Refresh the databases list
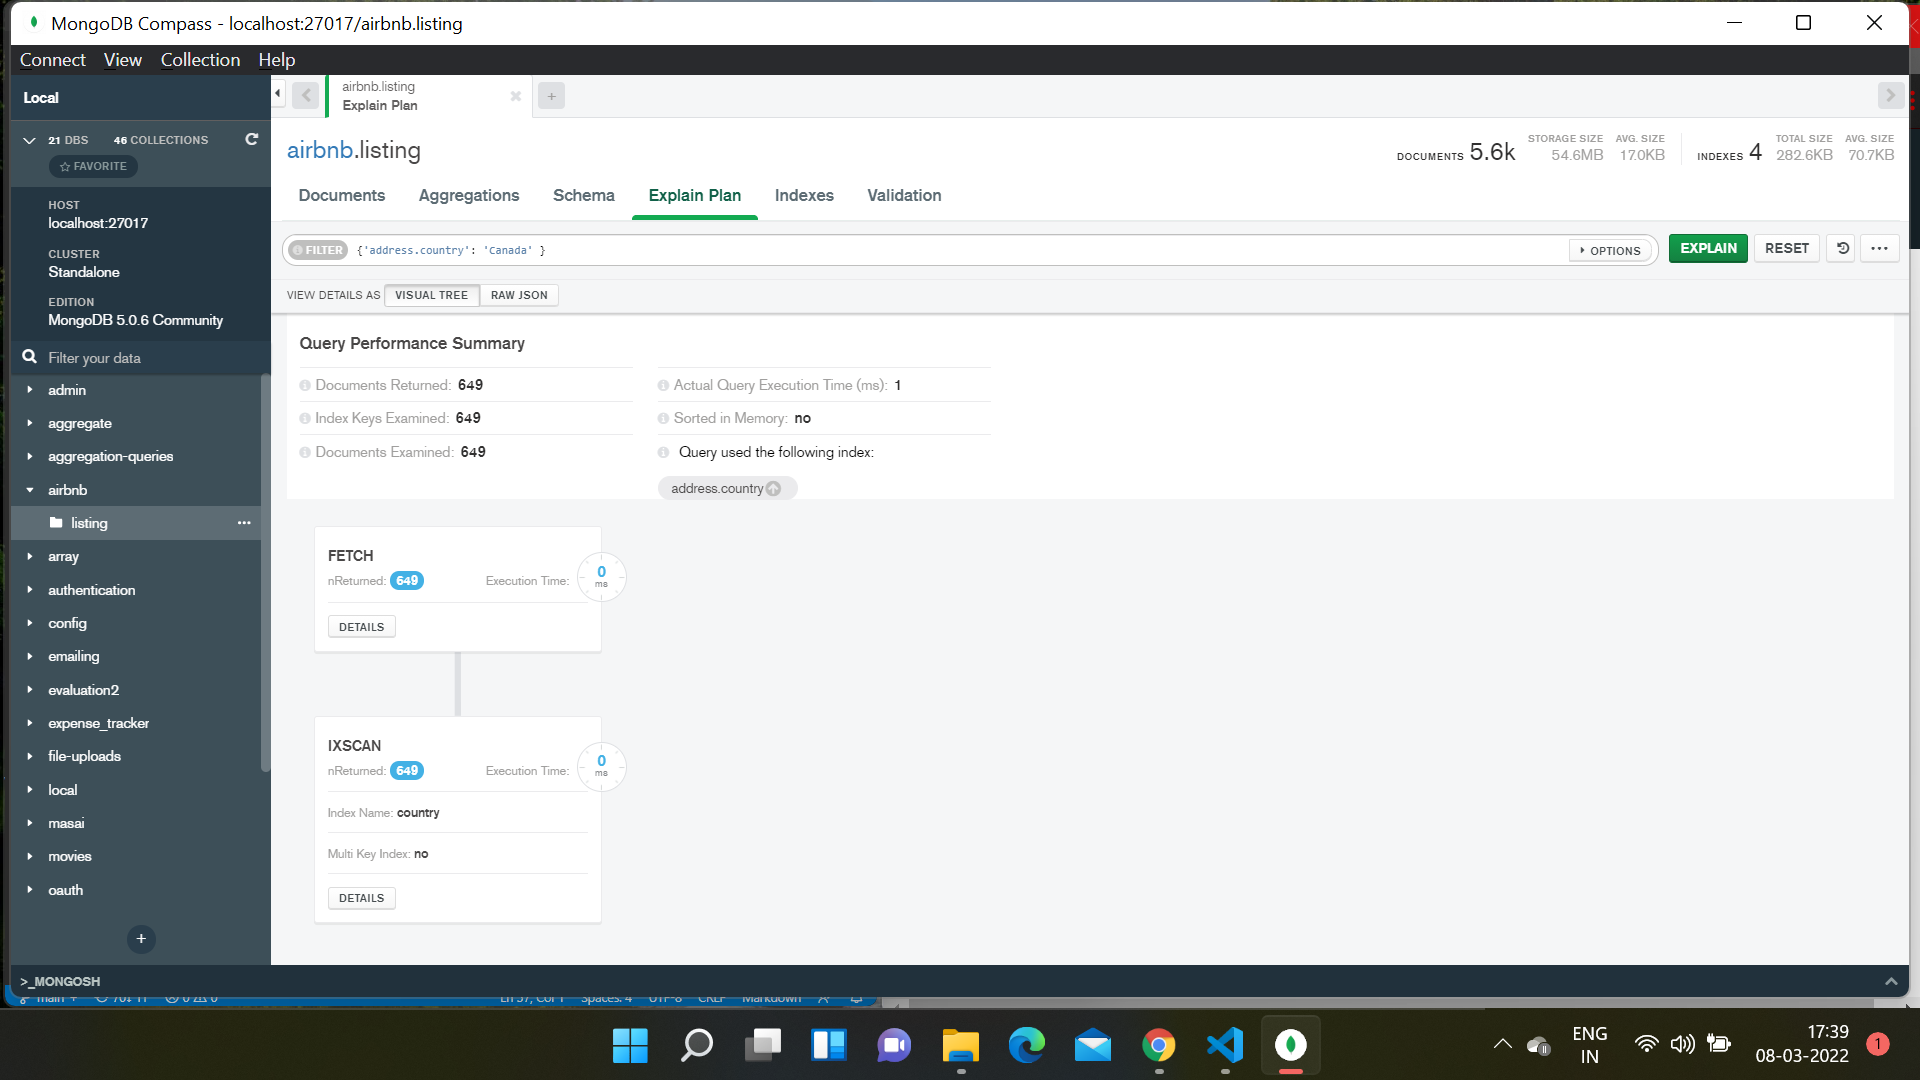Image resolution: width=1920 pixels, height=1080 pixels. pyautogui.click(x=251, y=139)
